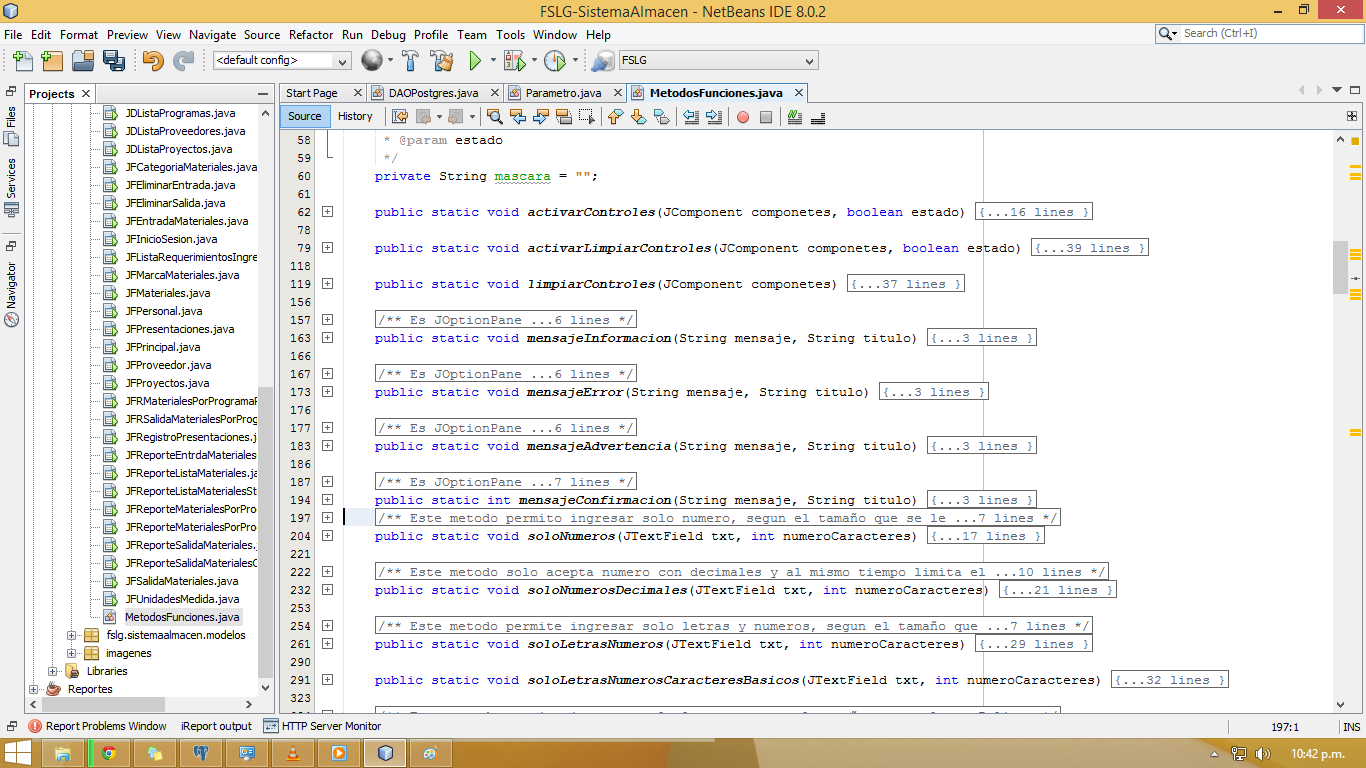Run the project with green play icon

click(x=476, y=60)
